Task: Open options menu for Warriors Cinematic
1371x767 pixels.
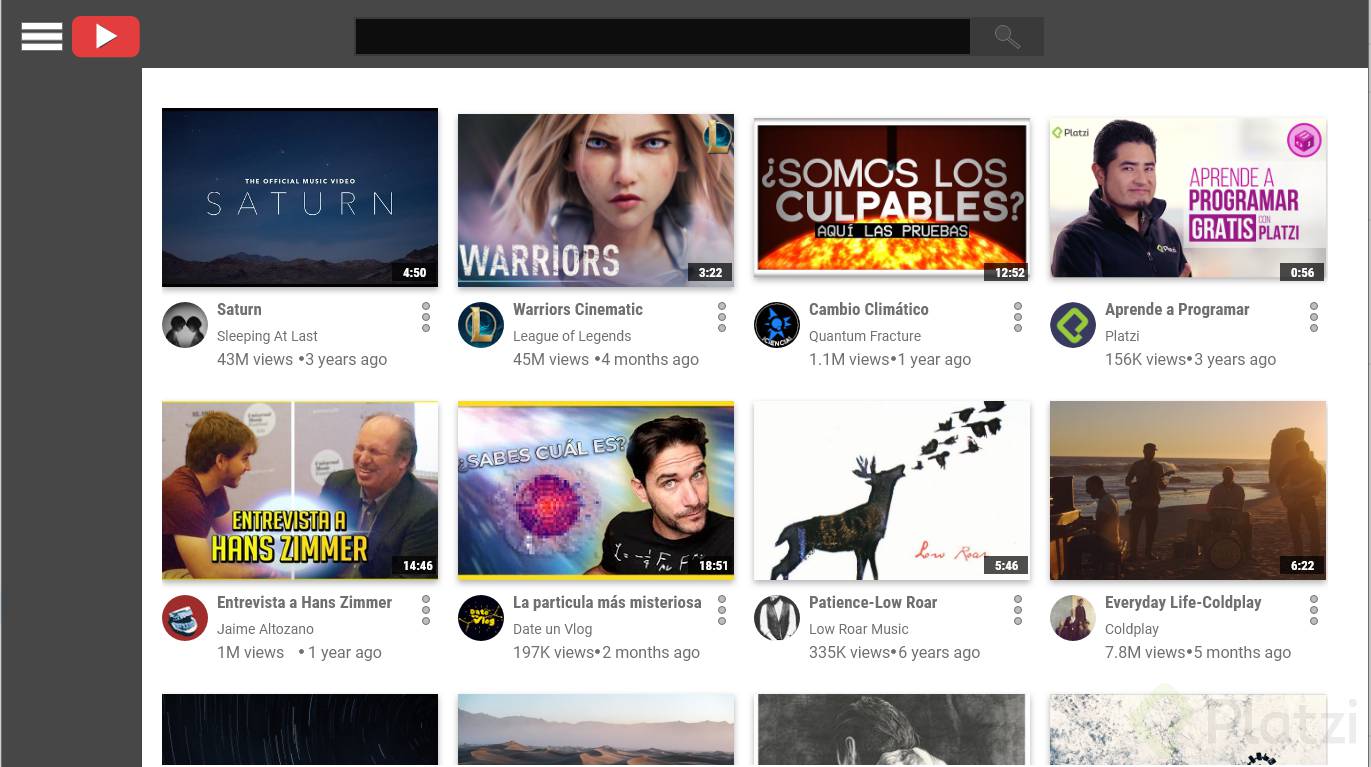Action: [x=722, y=317]
